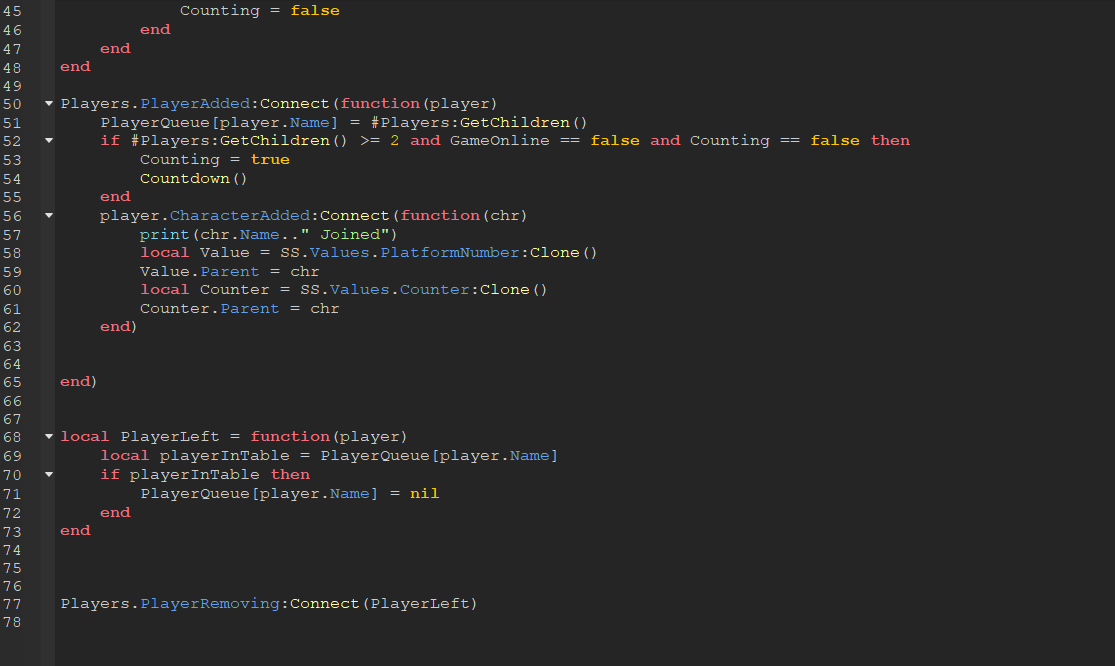The width and height of the screenshot is (1115, 666).
Task: Select the false keyword on line 45
Action: pyautogui.click(x=315, y=10)
